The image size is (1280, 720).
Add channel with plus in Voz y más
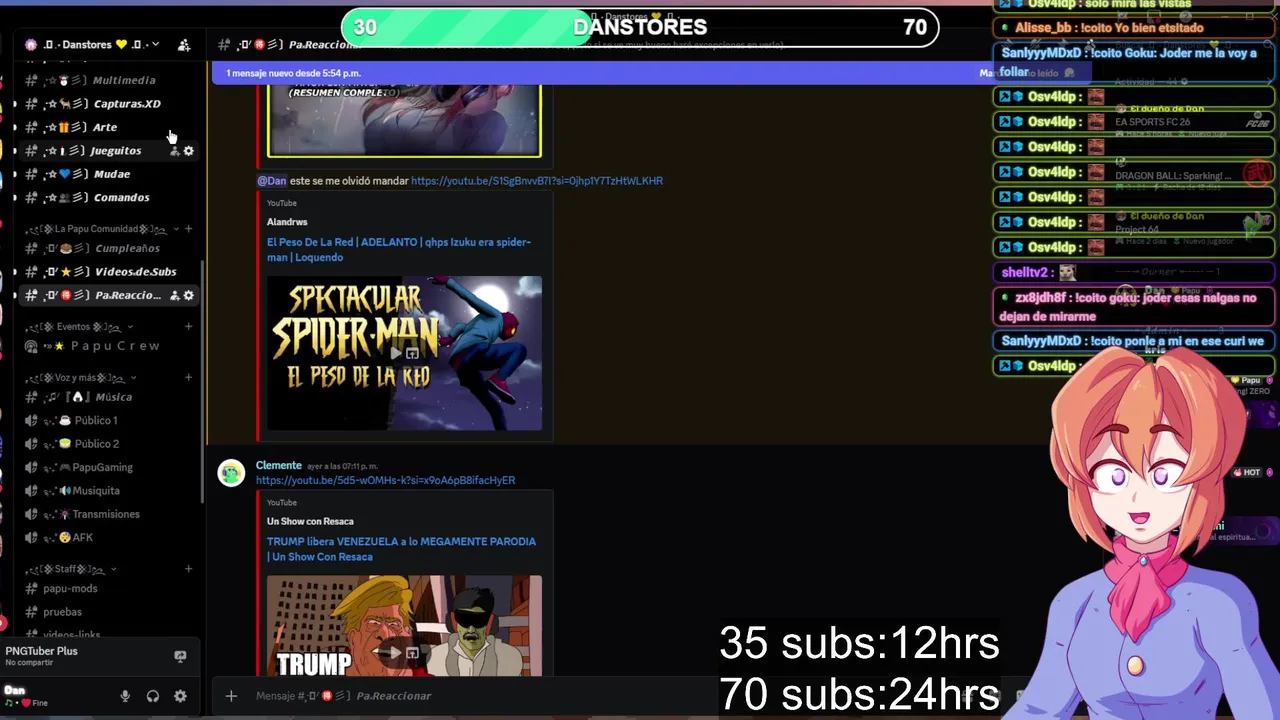188,378
